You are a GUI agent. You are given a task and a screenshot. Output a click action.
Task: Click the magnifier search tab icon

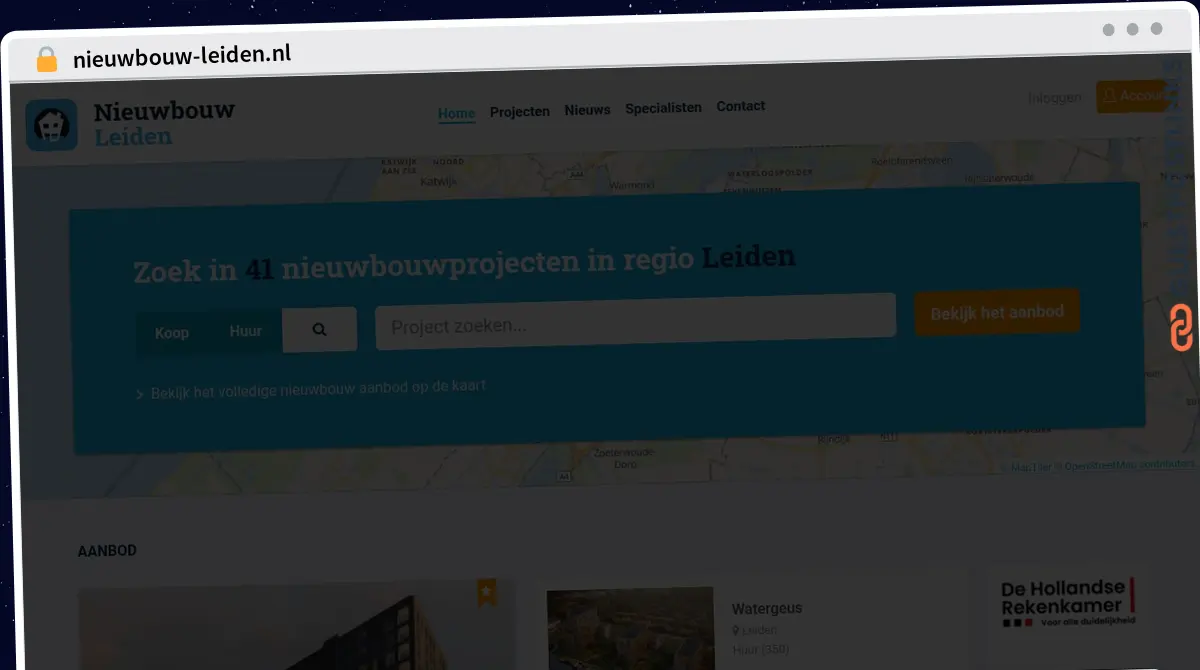[x=319, y=330]
